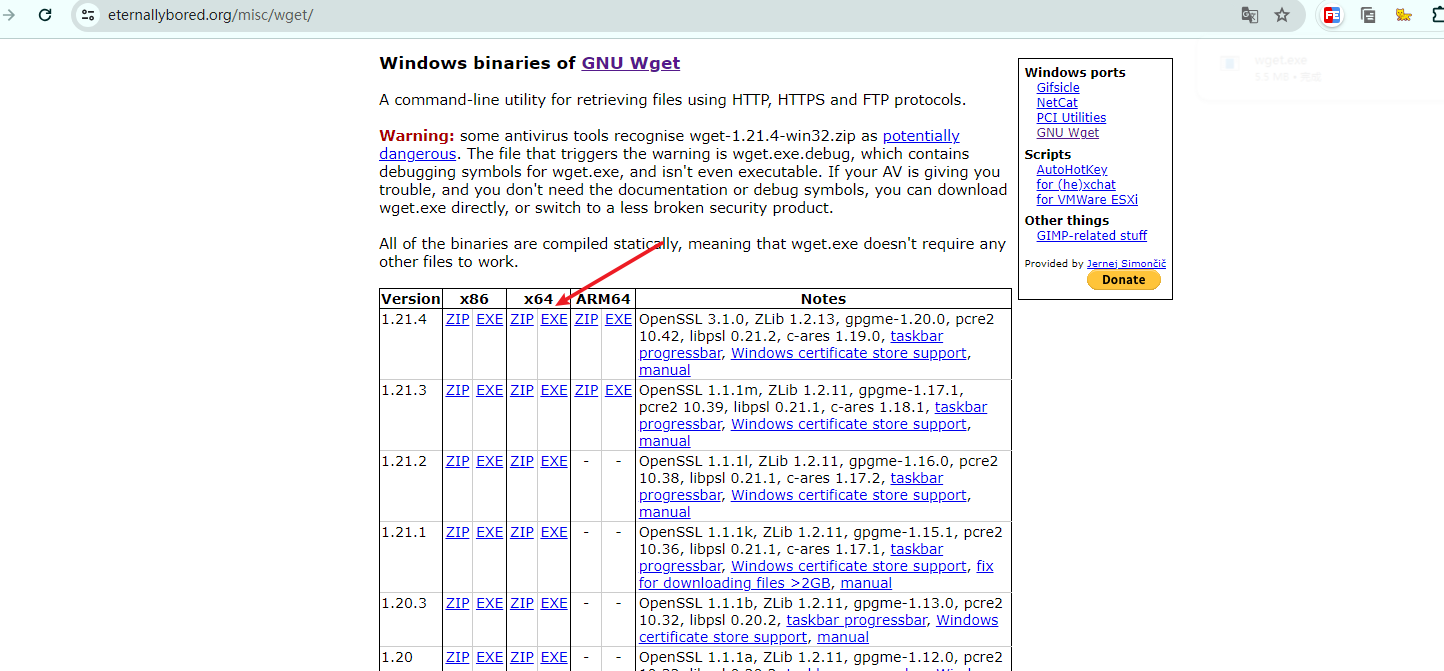Download 1.21.3 ARM64 EXE
Screen dimensions: 1444x671
click(x=619, y=390)
